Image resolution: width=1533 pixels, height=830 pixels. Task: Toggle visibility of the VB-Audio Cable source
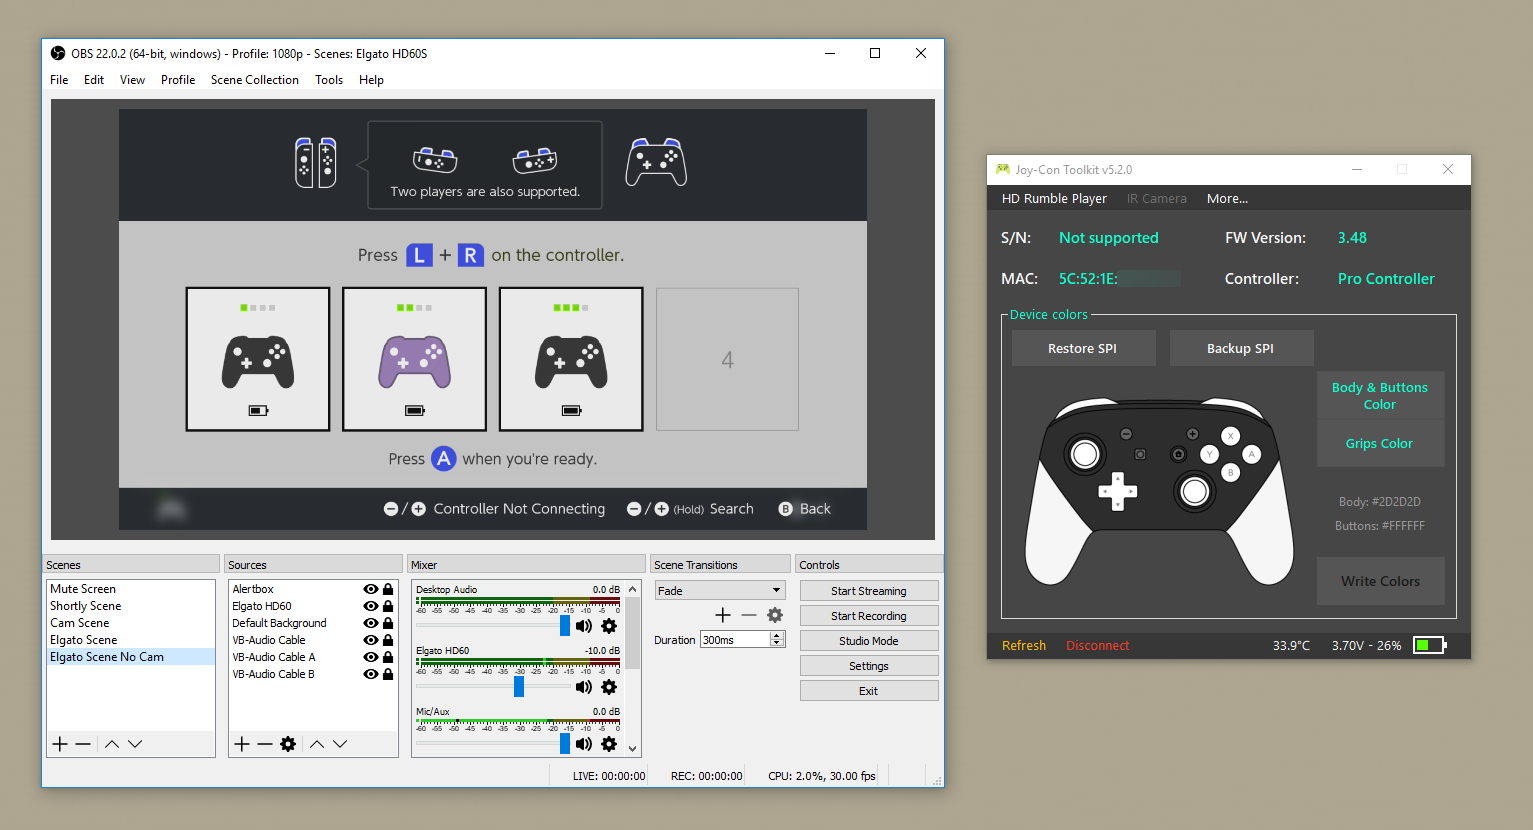[x=371, y=640]
